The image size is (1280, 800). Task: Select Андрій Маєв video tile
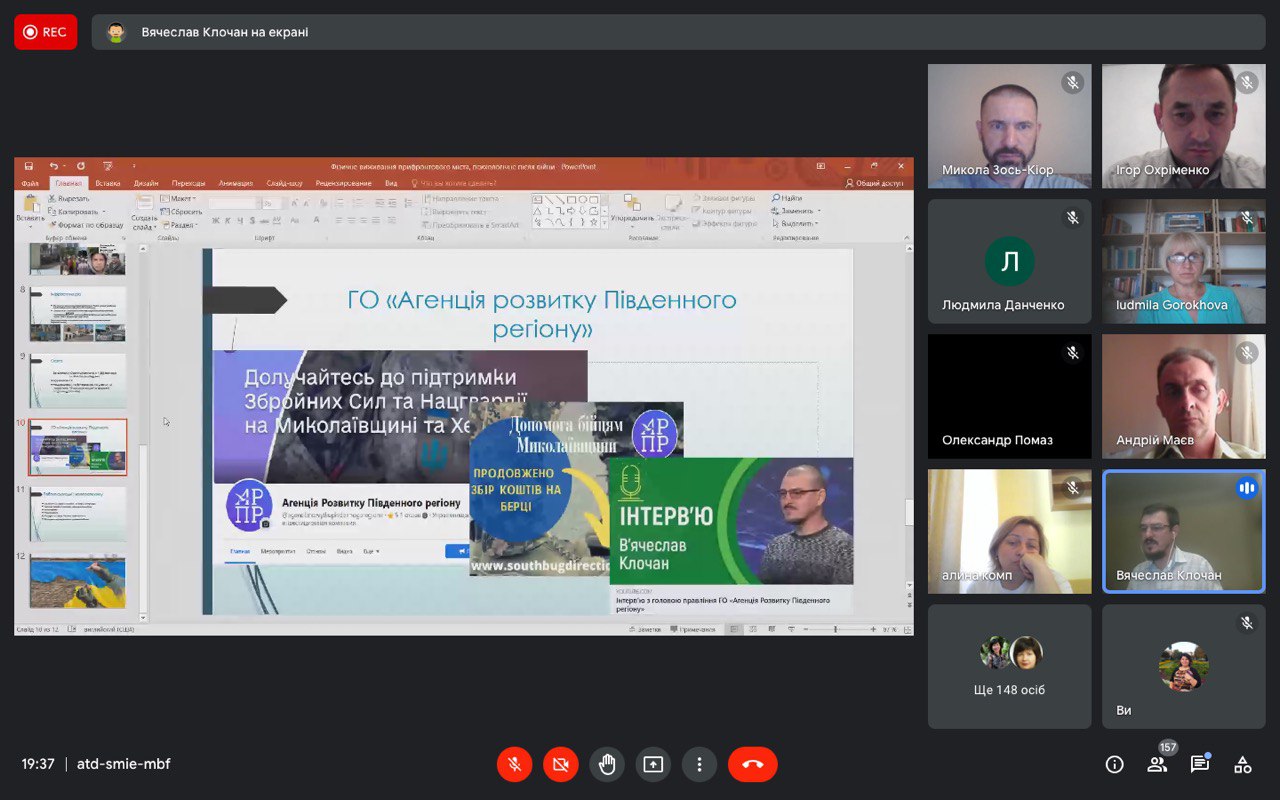click(1184, 397)
